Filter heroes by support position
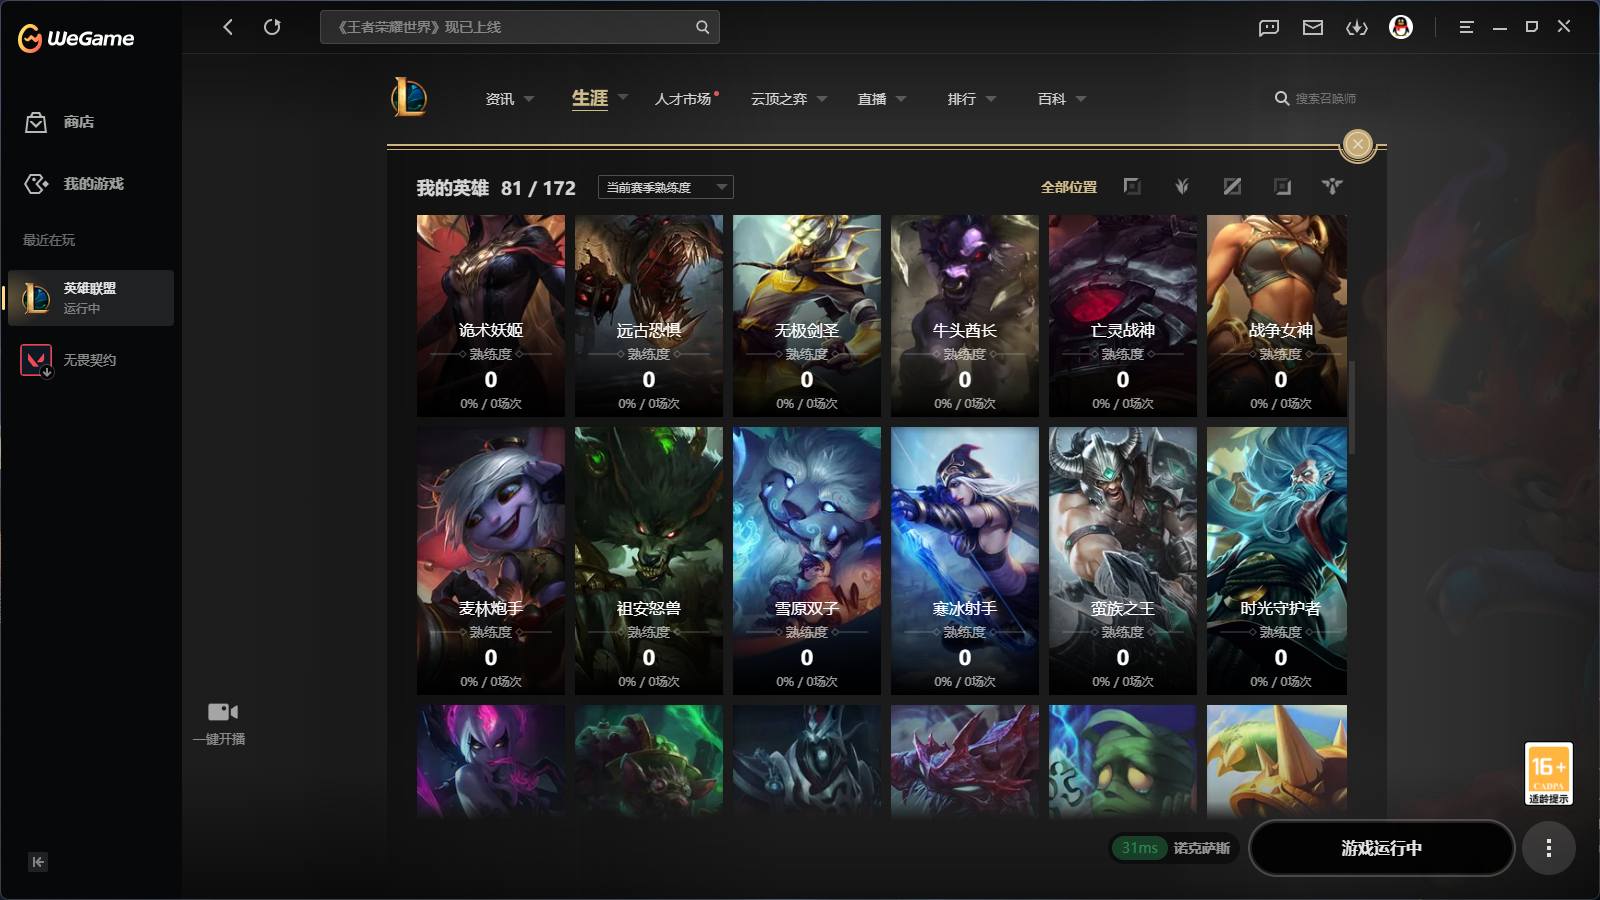The height and width of the screenshot is (900, 1600). pos(1332,186)
